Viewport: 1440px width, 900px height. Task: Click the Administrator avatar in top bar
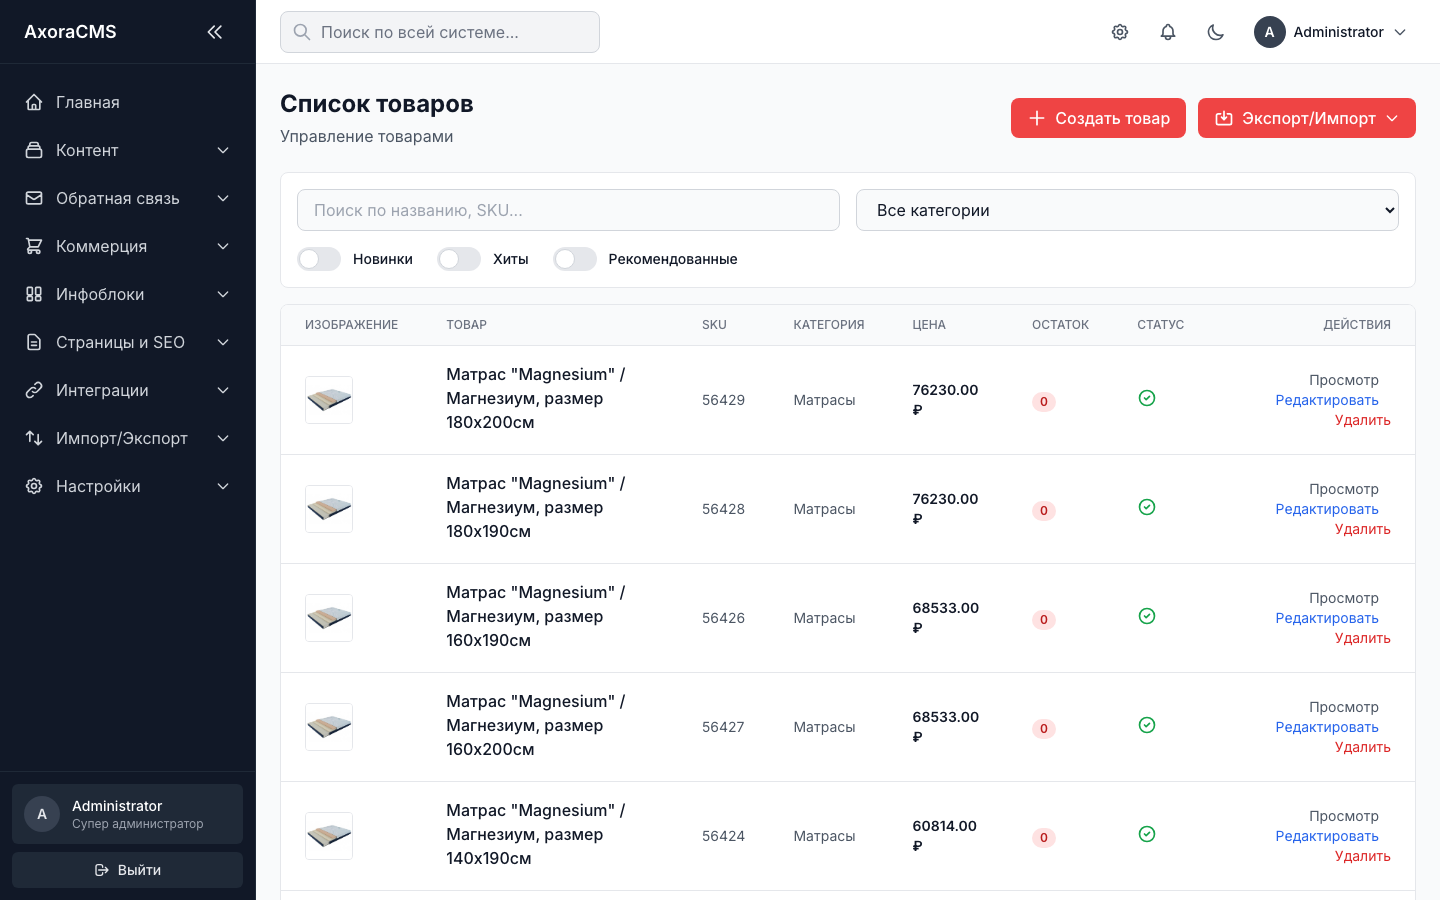(1270, 32)
